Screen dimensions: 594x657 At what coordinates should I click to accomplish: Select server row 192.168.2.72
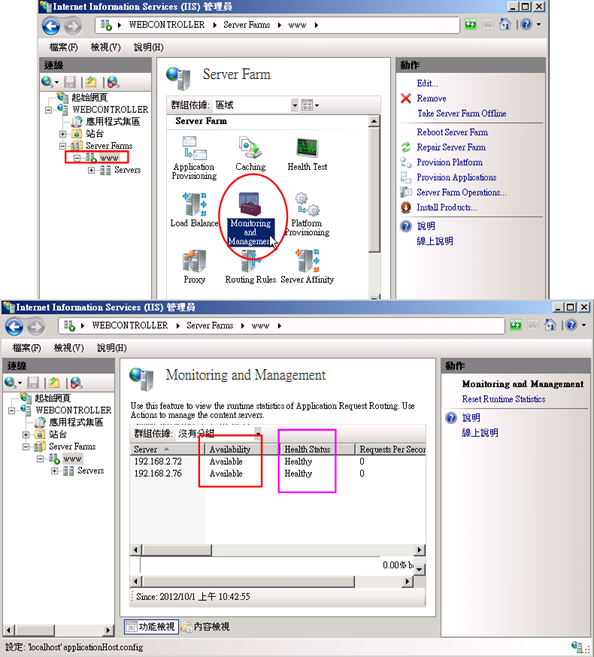[x=278, y=462]
